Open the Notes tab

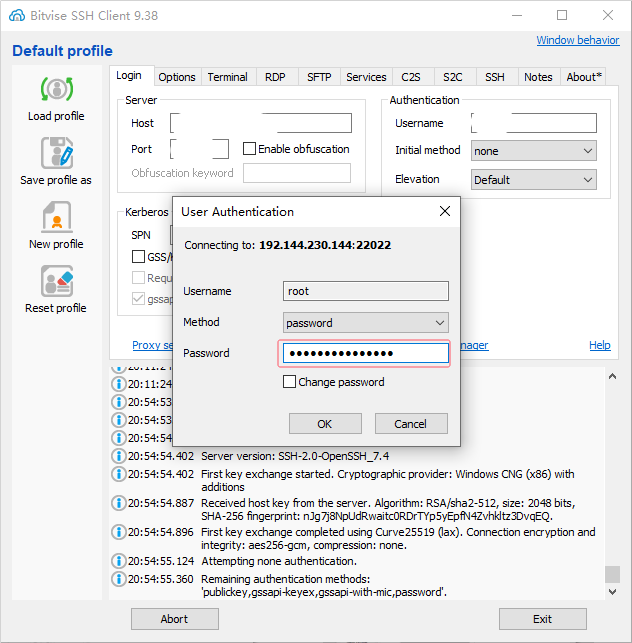538,77
